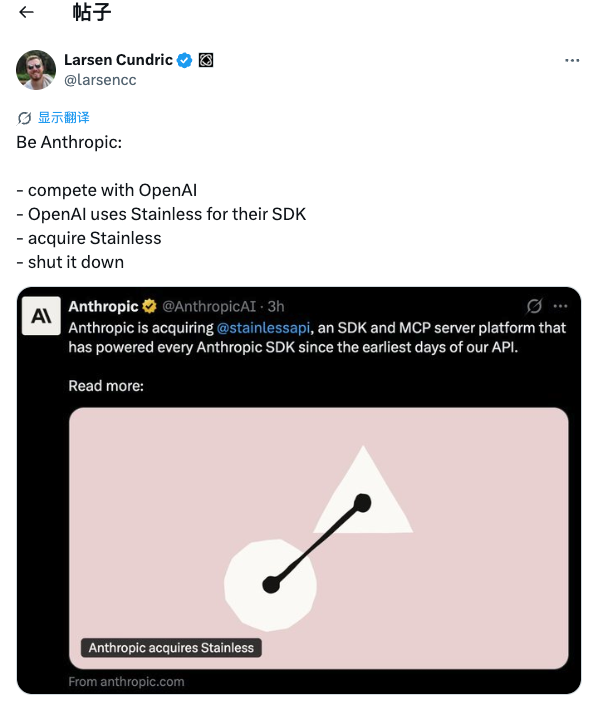The image size is (596, 706).
Task: Click the translate icon next to 显示翻译
Action: pyautogui.click(x=24, y=118)
